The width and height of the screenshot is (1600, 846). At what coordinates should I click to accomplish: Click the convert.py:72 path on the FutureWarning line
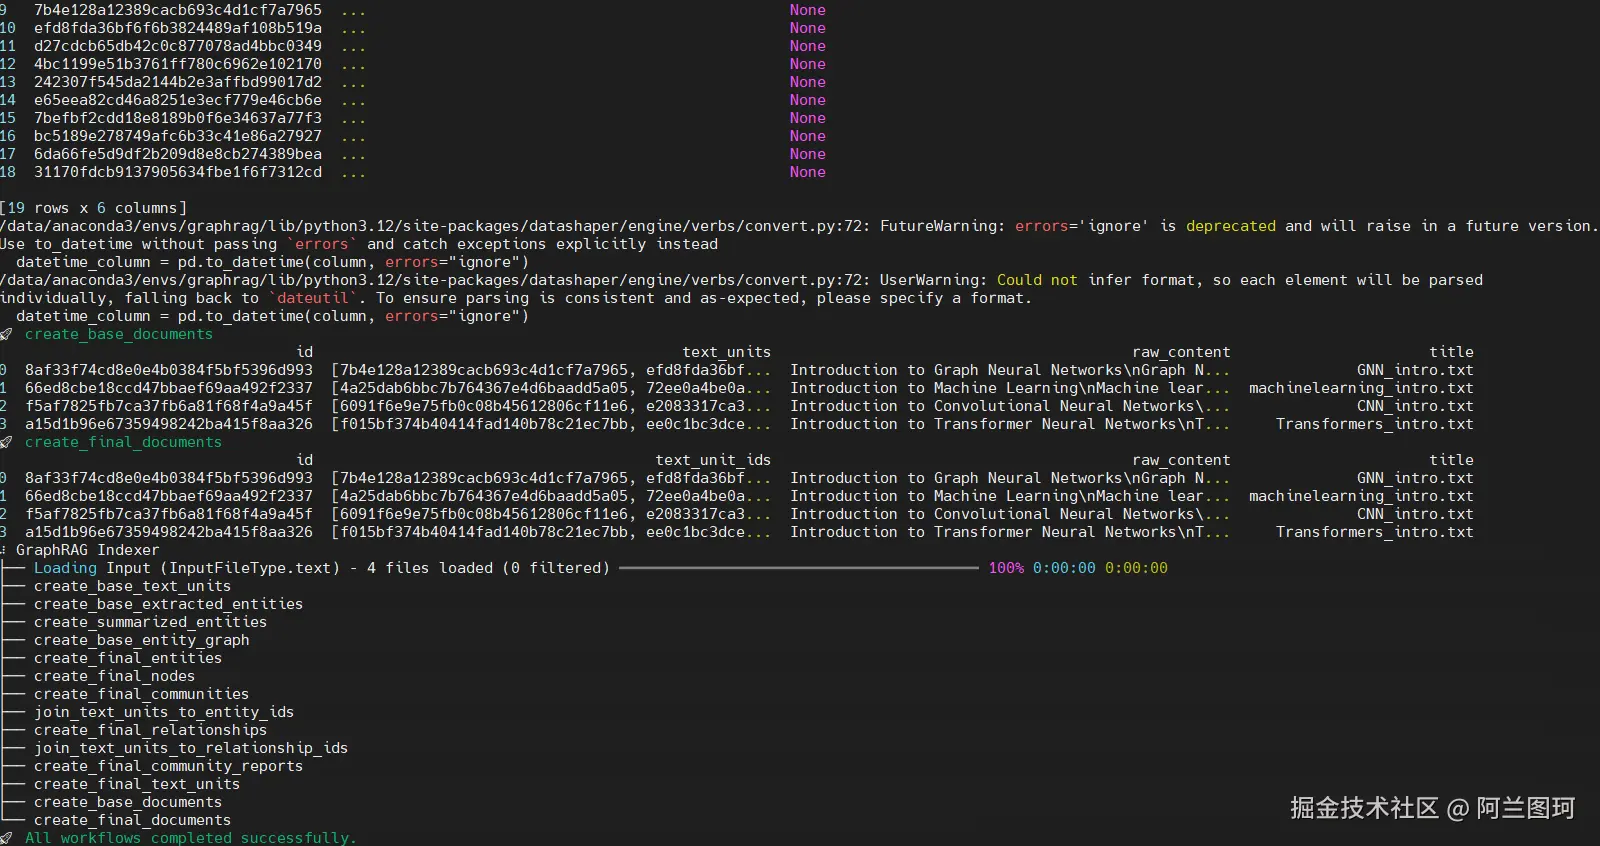pyautogui.click(x=435, y=226)
